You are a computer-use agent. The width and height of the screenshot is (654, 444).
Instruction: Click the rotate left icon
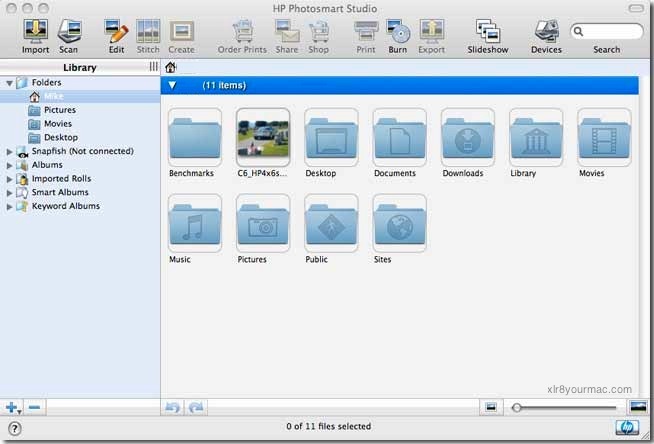click(173, 407)
